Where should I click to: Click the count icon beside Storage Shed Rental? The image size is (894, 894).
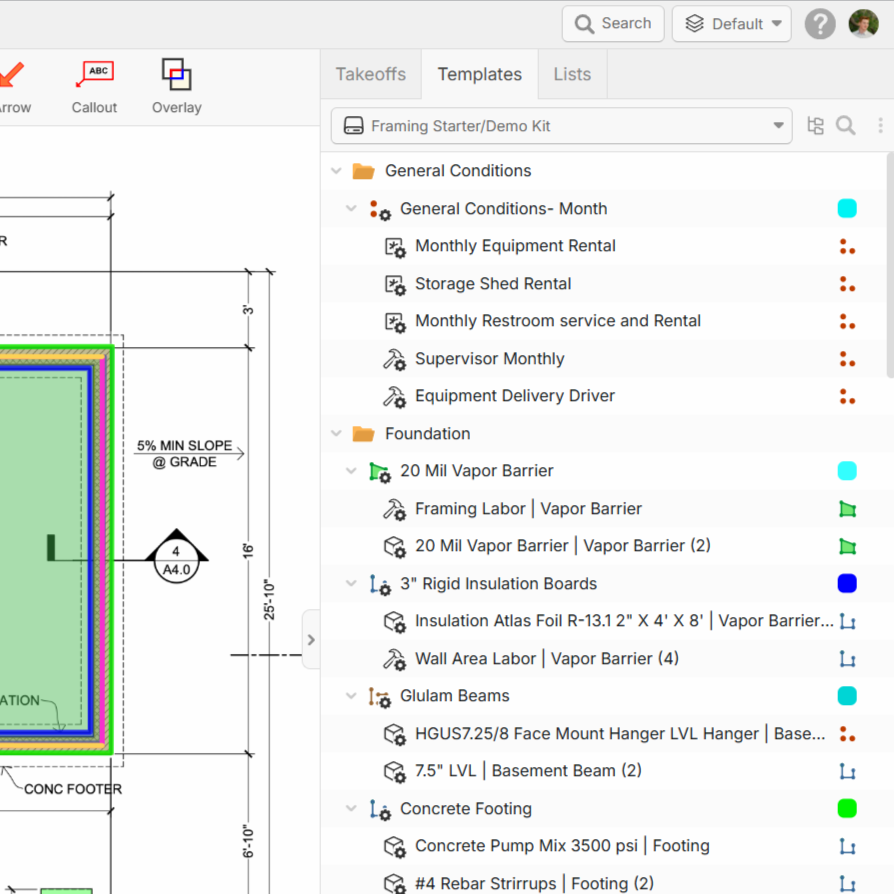(847, 284)
